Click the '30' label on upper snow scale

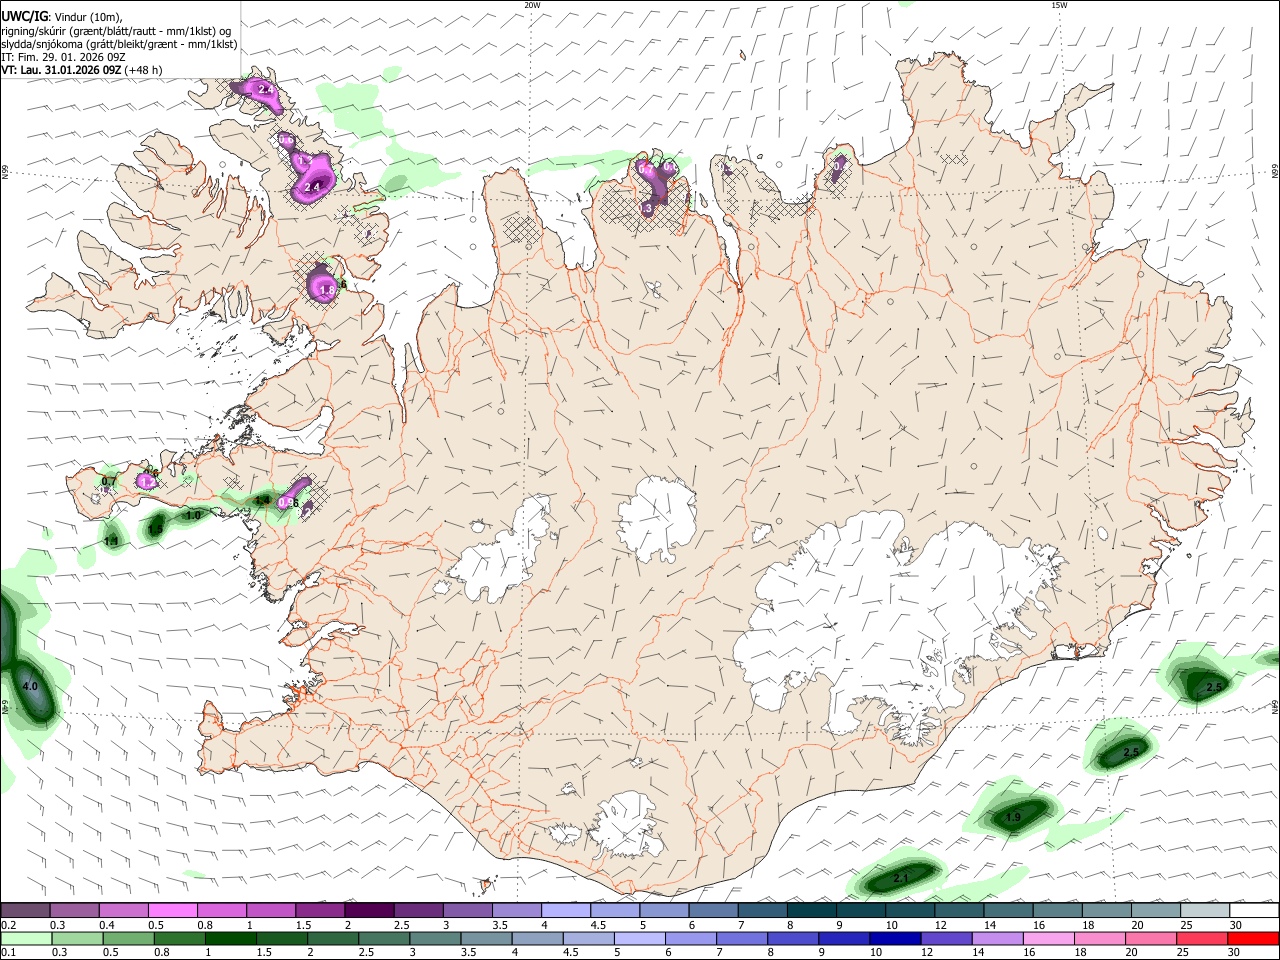(x=1236, y=925)
